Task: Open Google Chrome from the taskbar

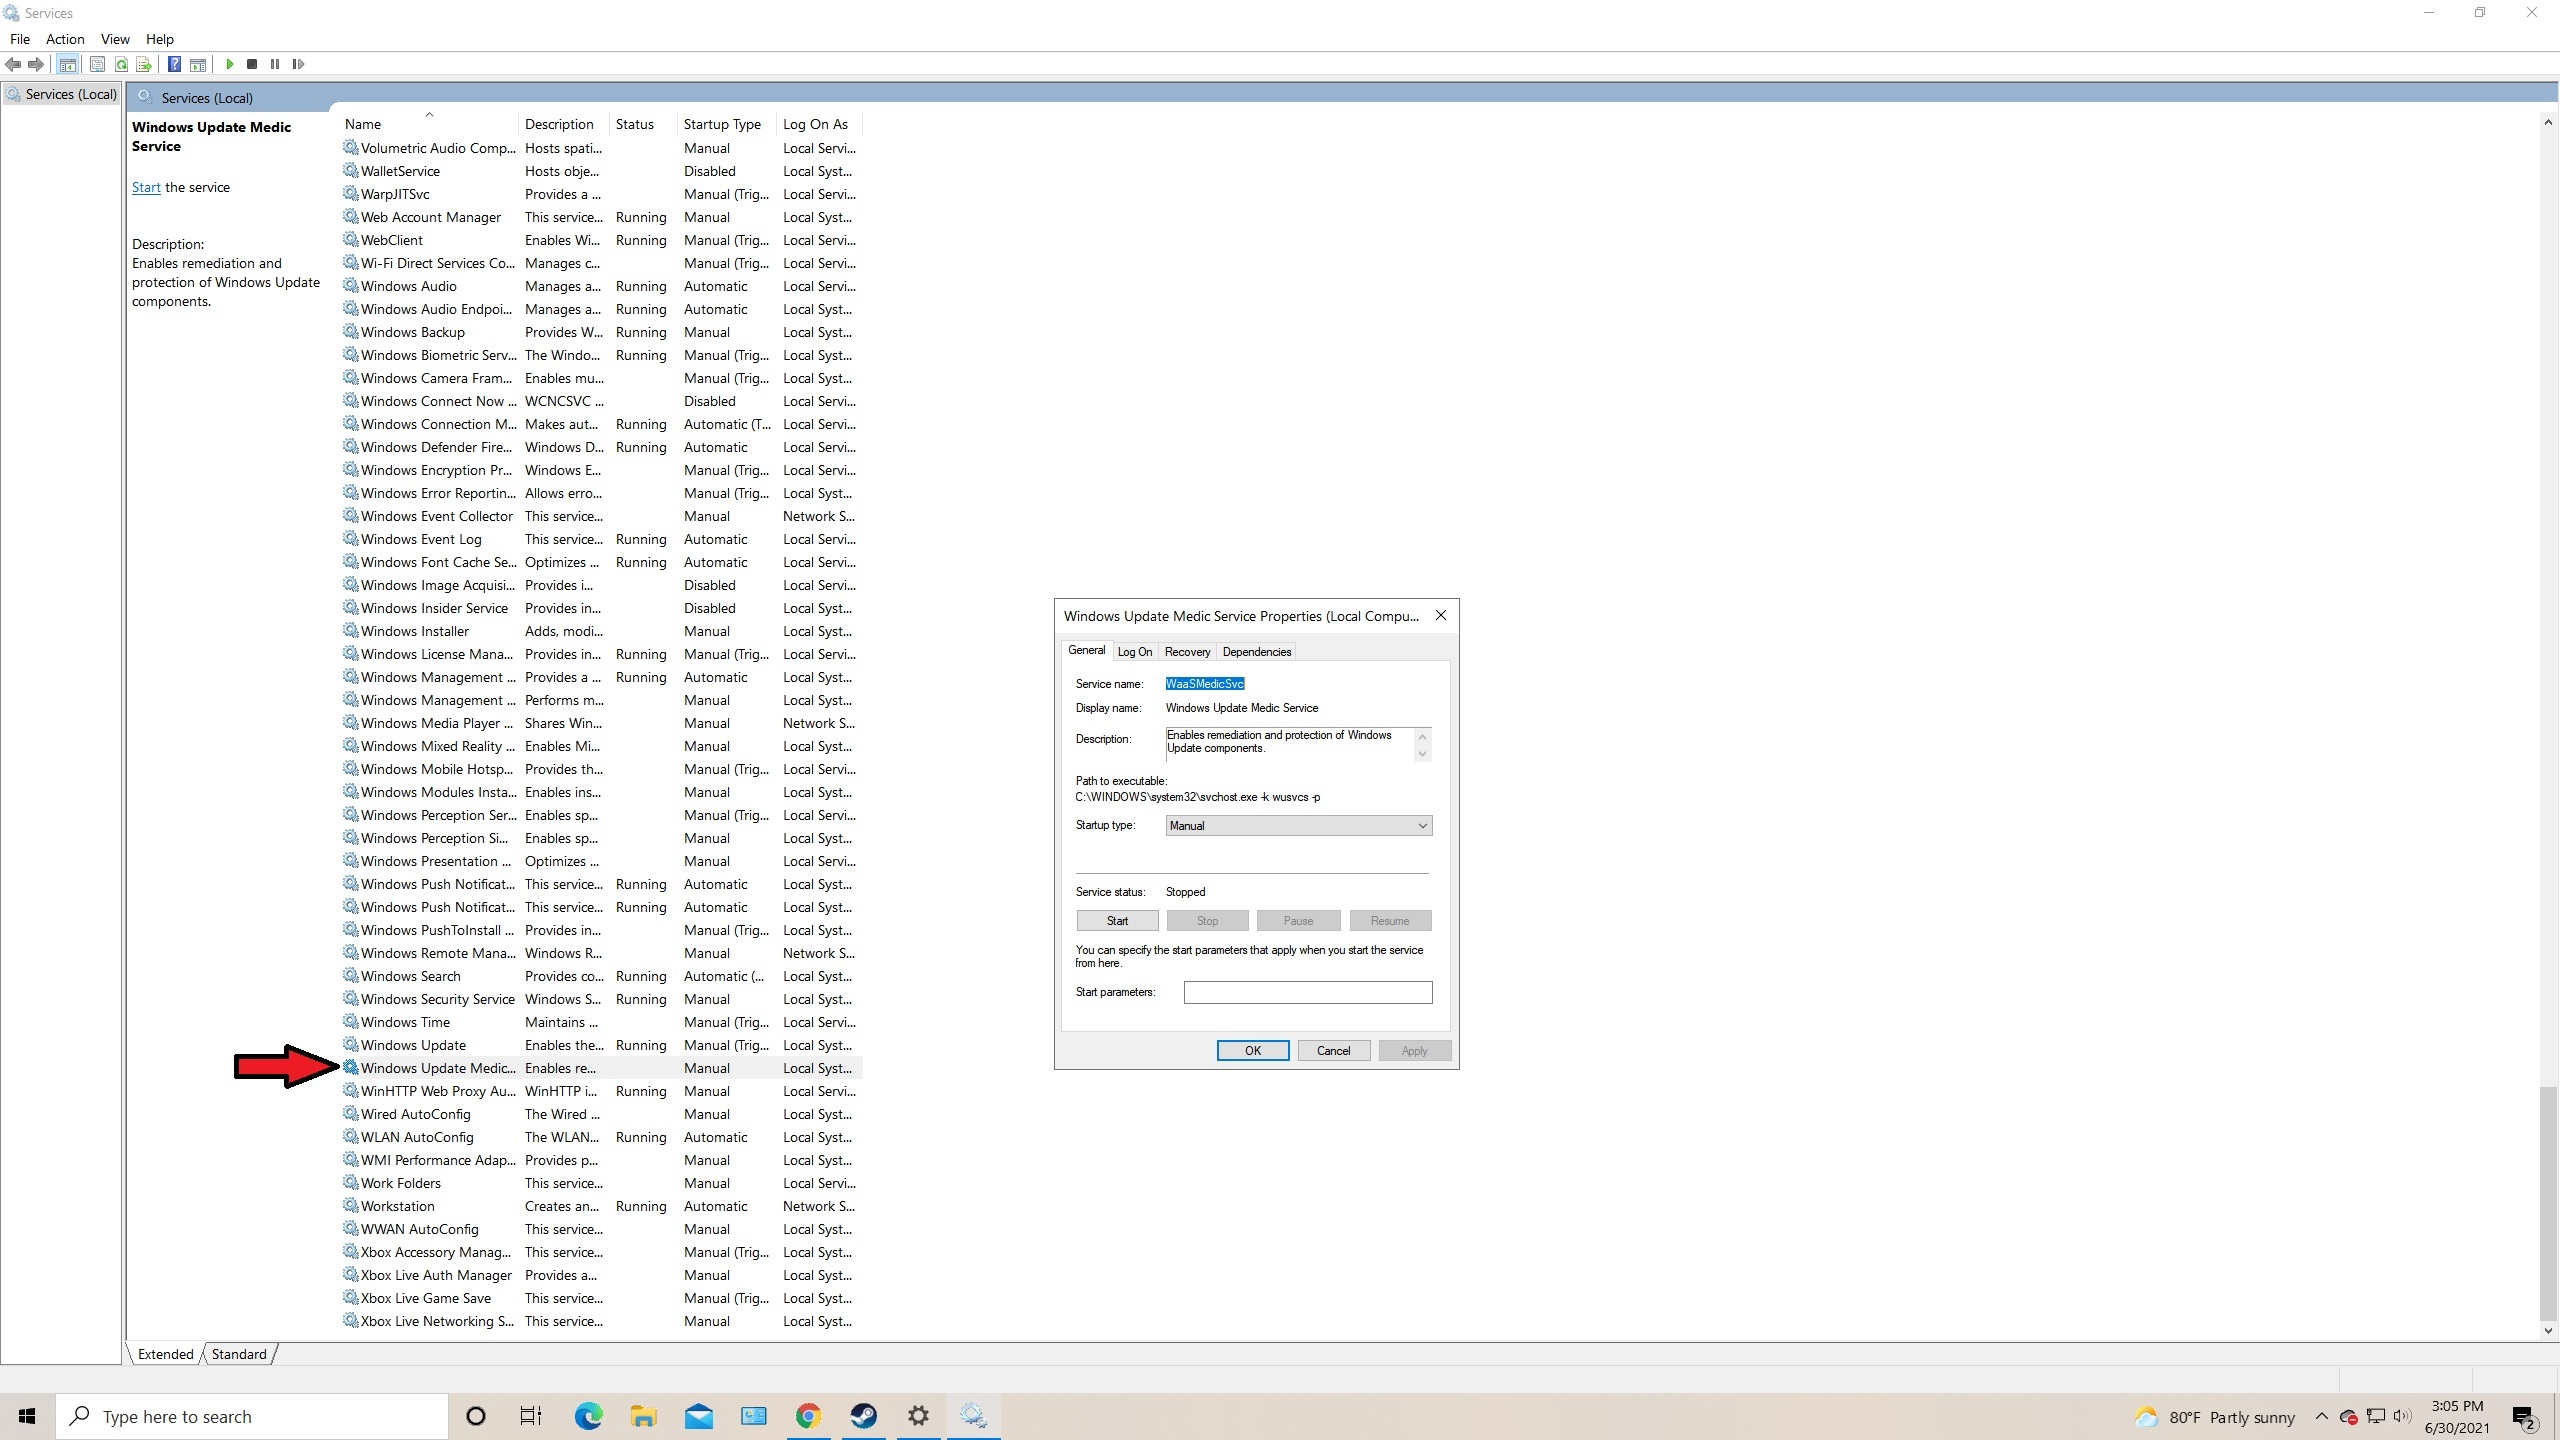Action: click(x=808, y=1416)
